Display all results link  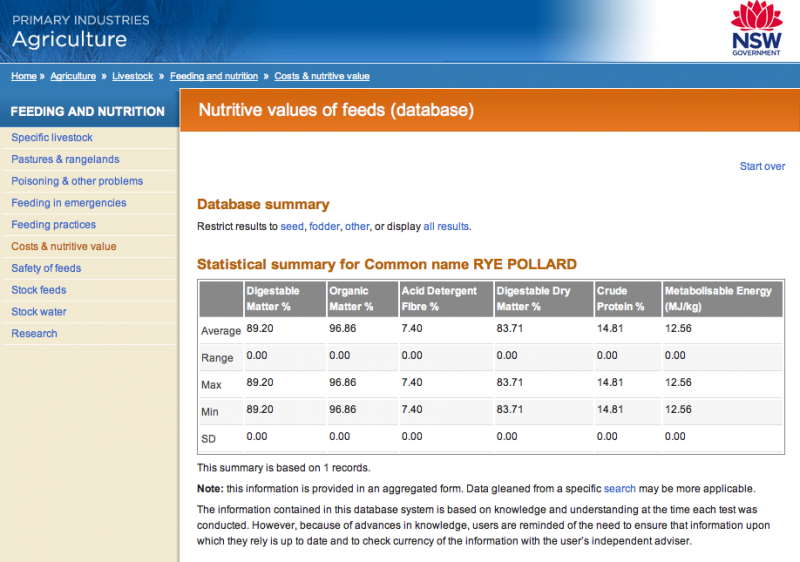pos(446,227)
